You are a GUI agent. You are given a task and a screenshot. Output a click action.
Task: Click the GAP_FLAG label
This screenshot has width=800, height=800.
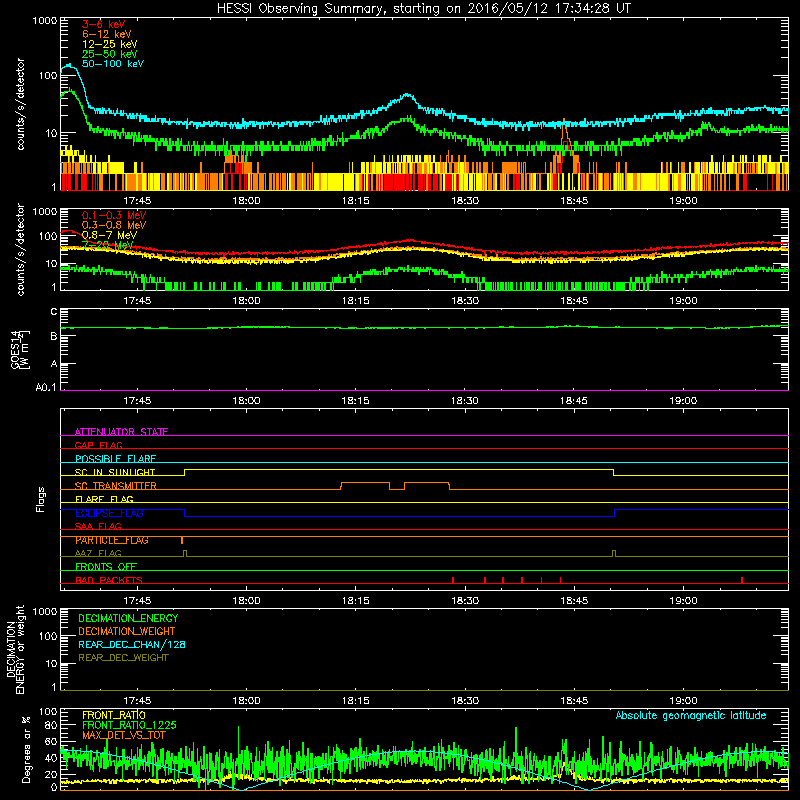pos(99,445)
